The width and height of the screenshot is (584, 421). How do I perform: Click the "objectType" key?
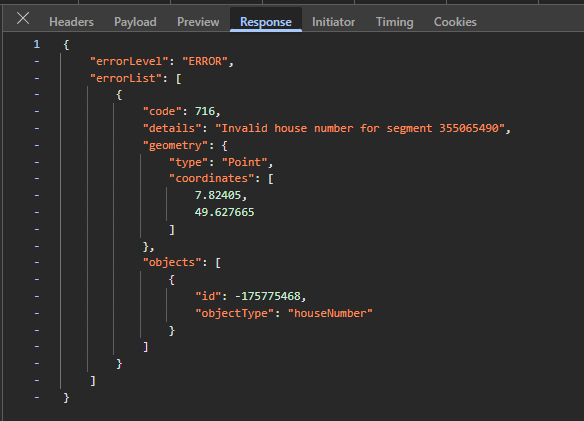tap(235, 313)
